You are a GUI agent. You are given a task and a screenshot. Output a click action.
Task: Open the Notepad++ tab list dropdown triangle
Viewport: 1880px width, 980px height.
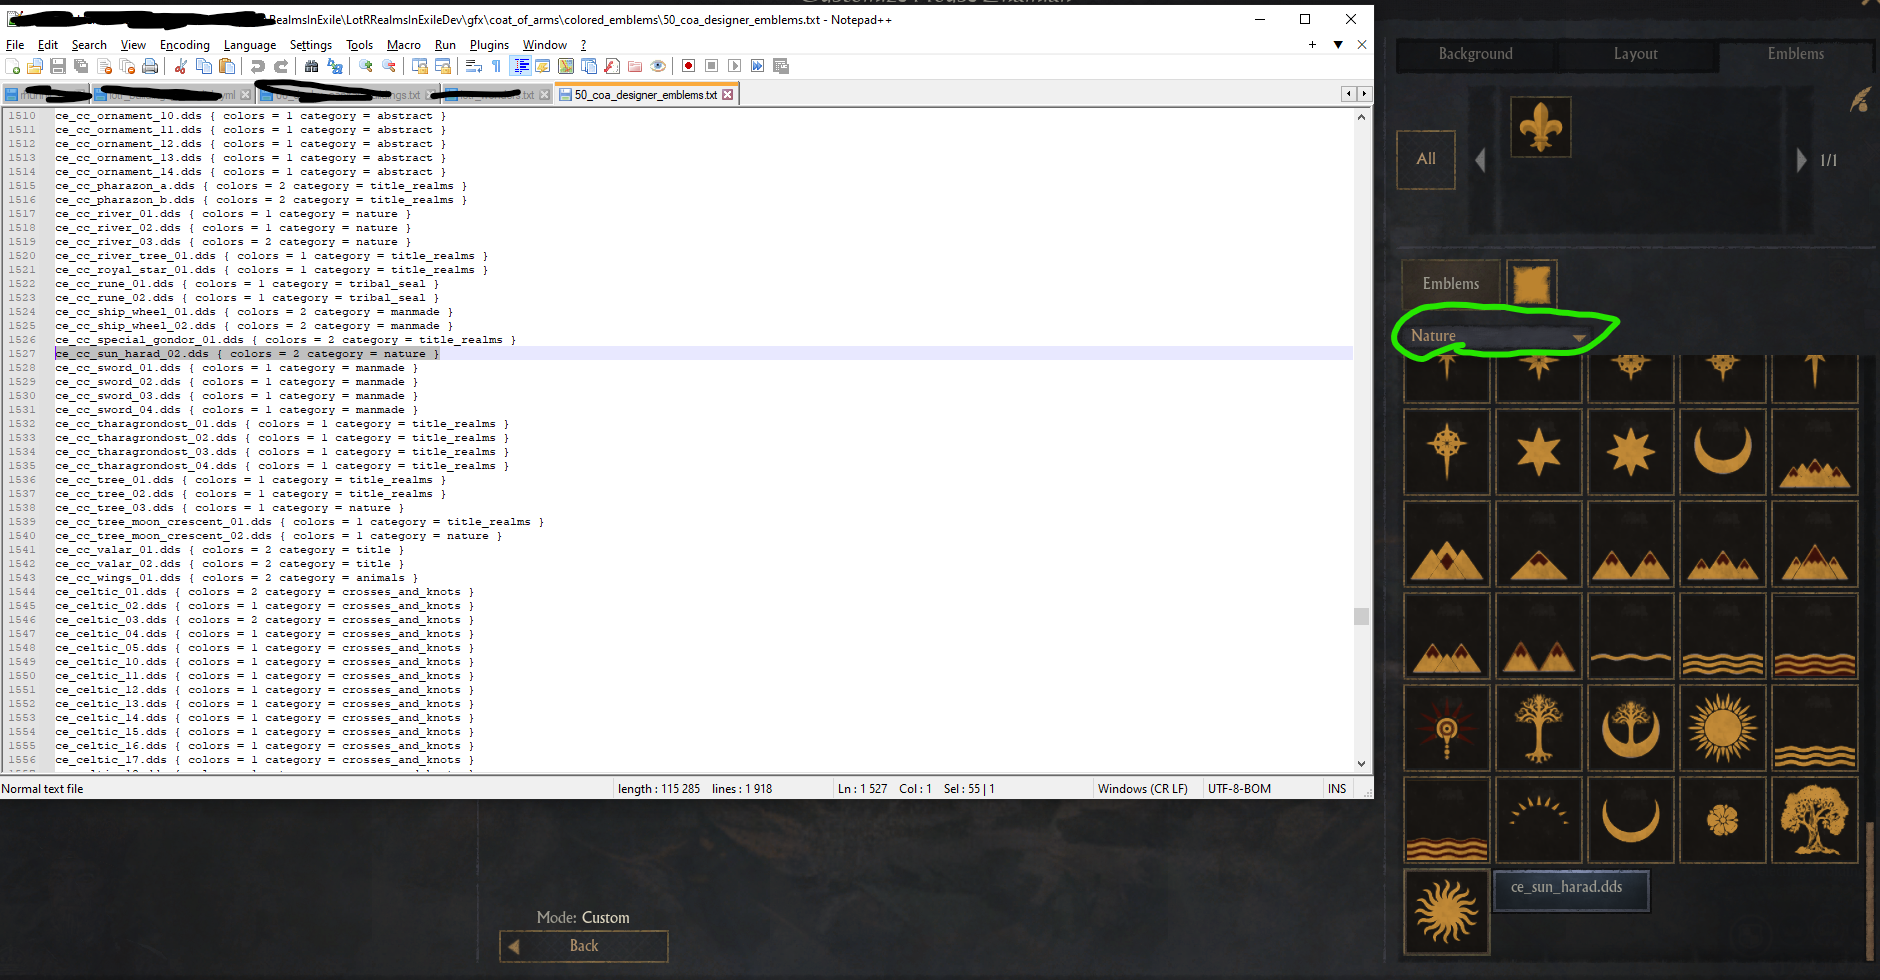coord(1338,45)
